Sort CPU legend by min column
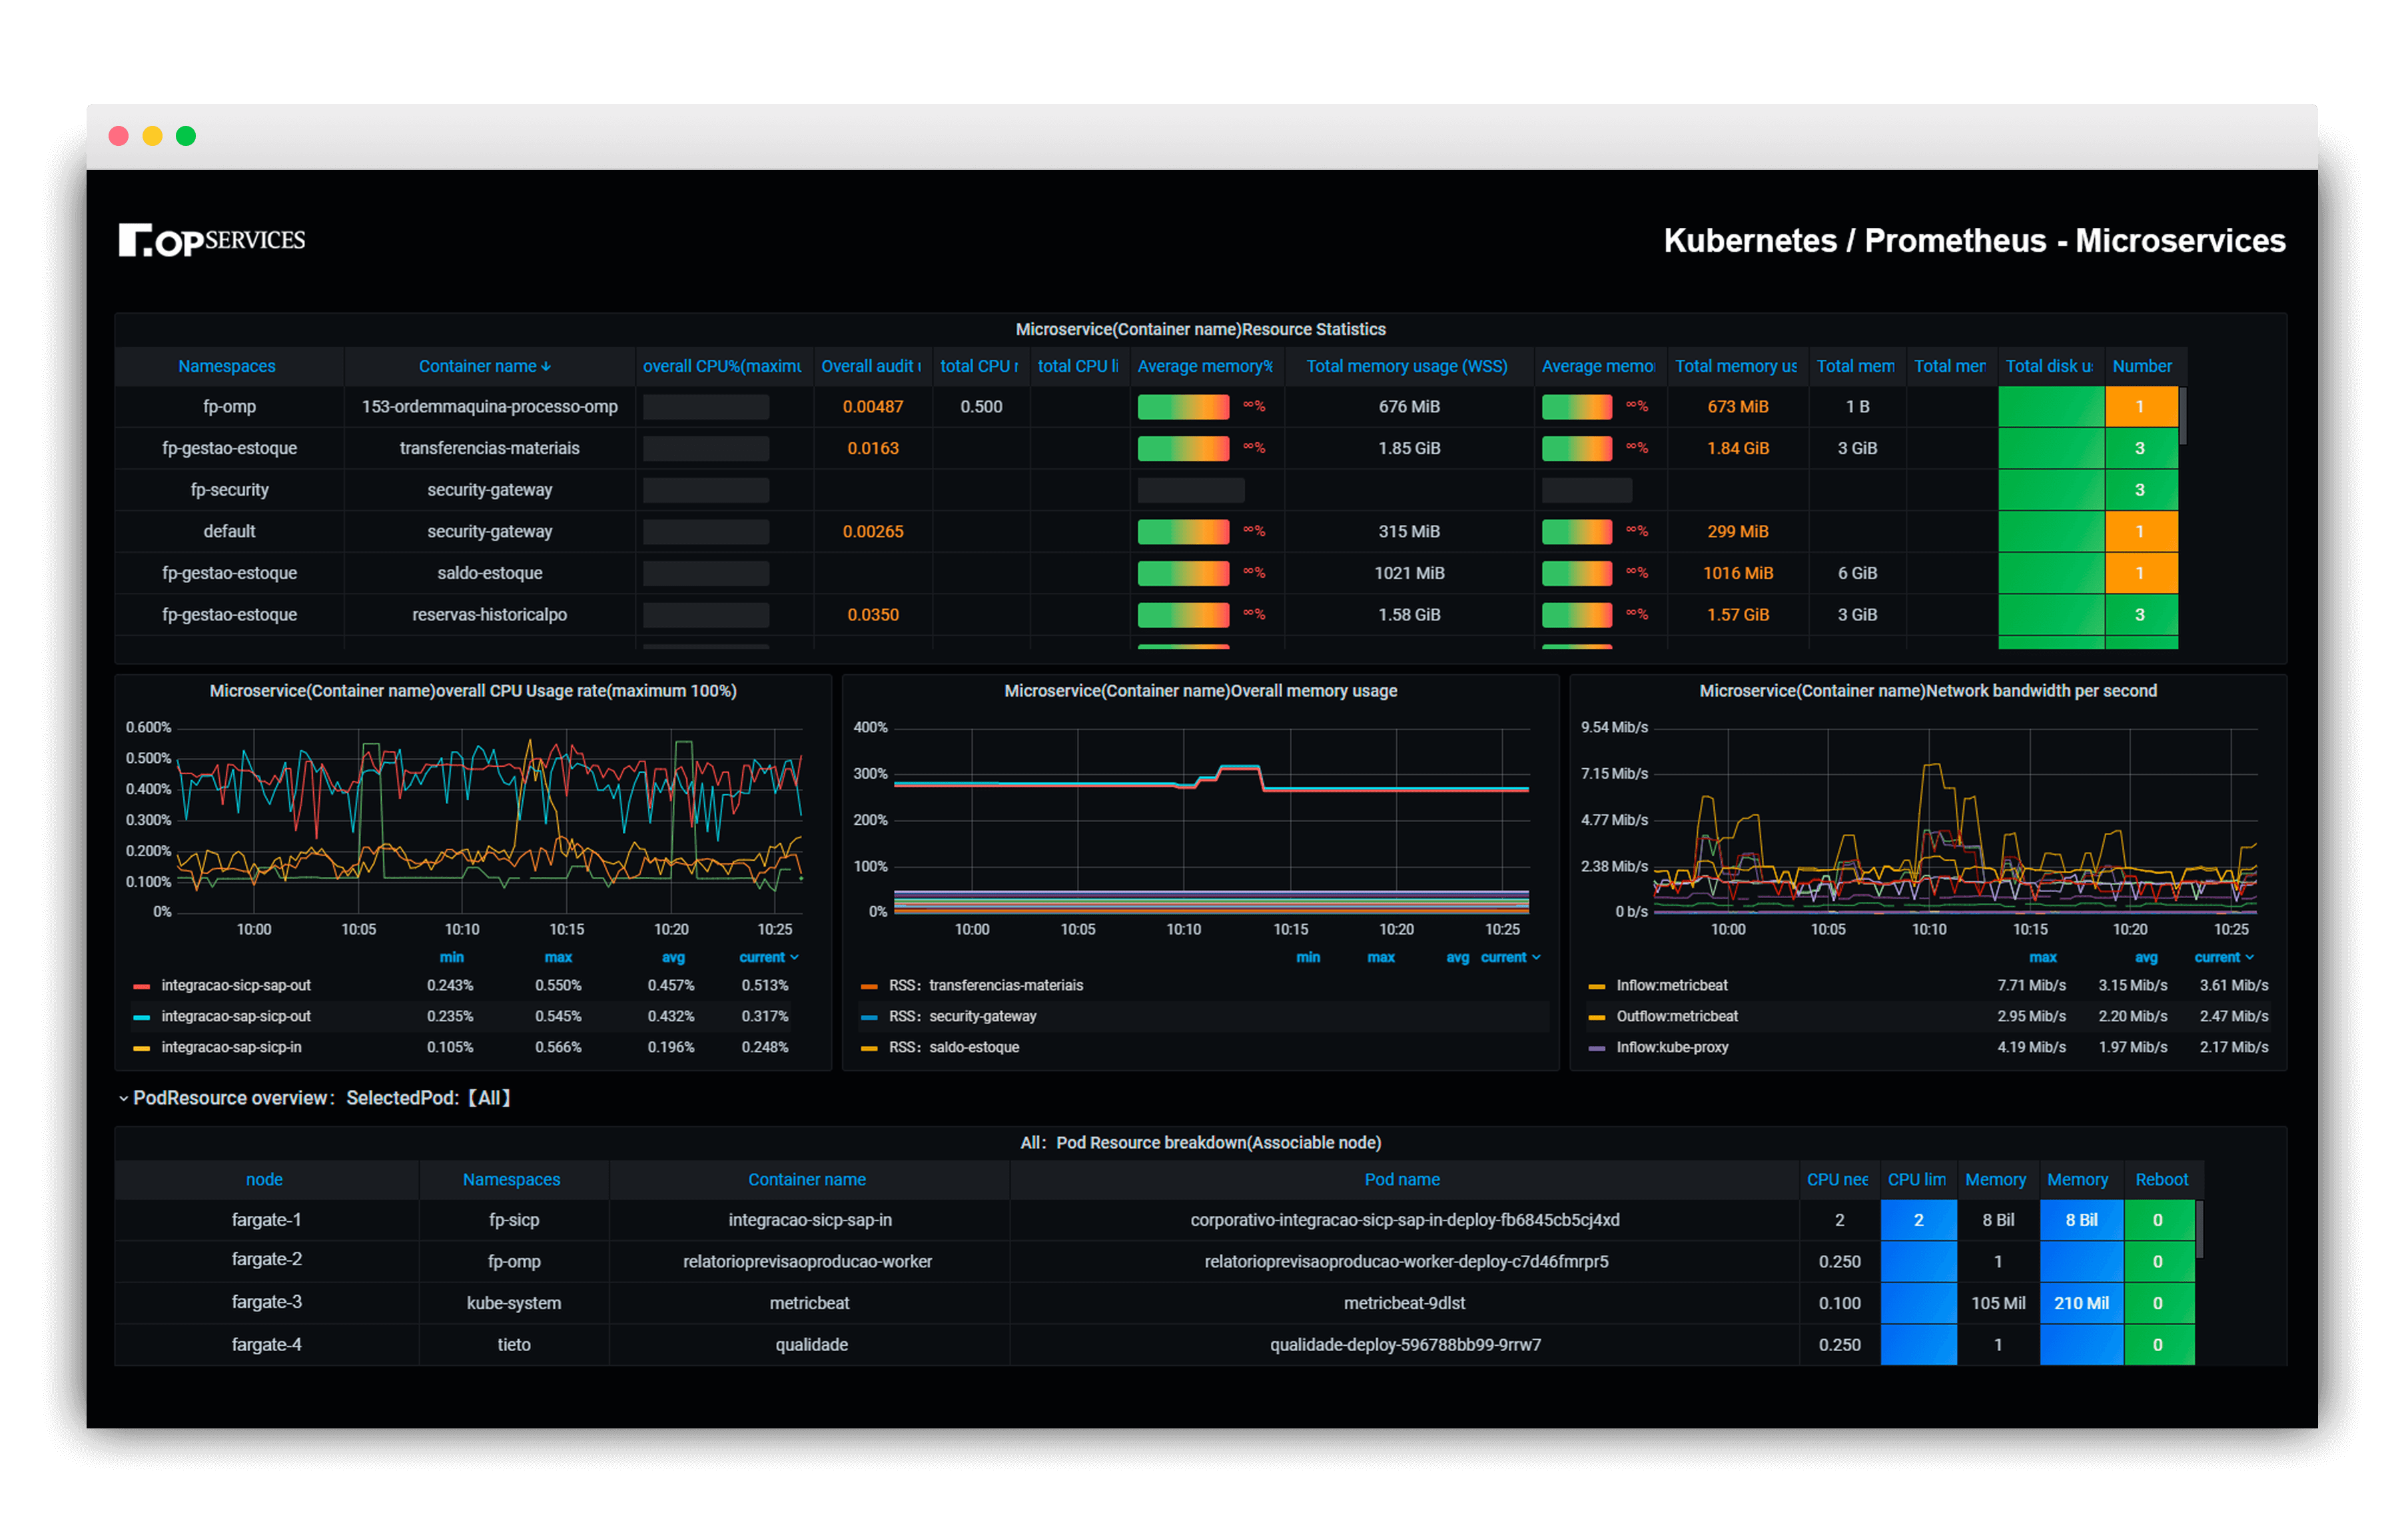2408x1535 pixels. [x=451, y=958]
